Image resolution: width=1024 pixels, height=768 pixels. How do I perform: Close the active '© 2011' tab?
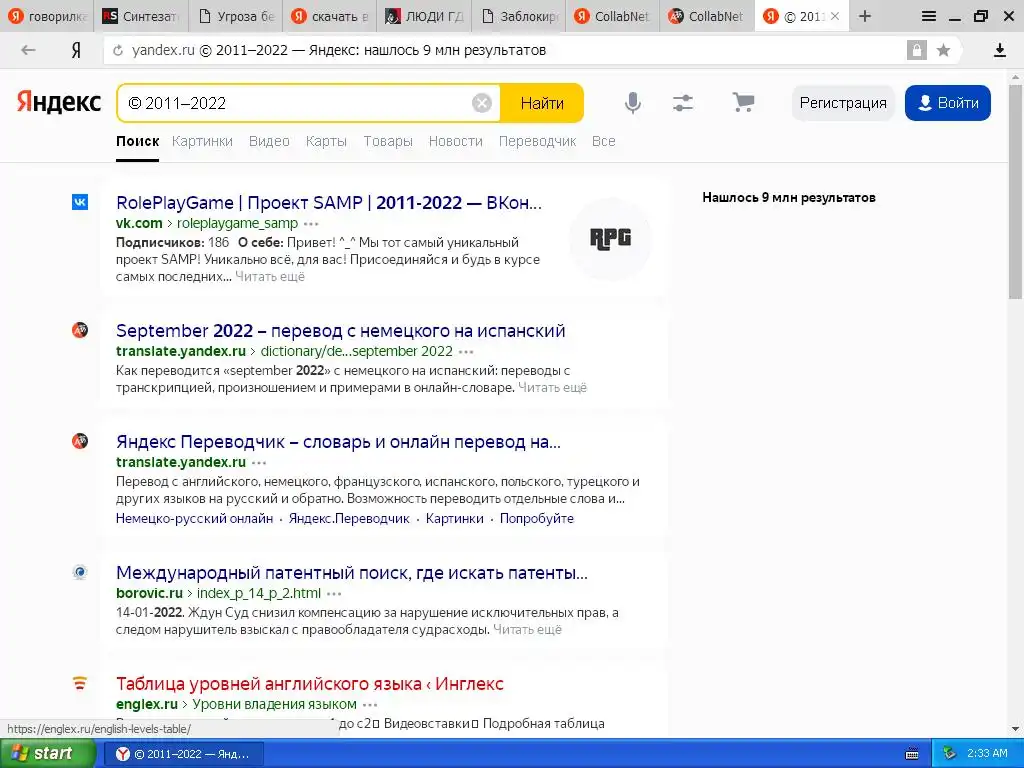835,16
